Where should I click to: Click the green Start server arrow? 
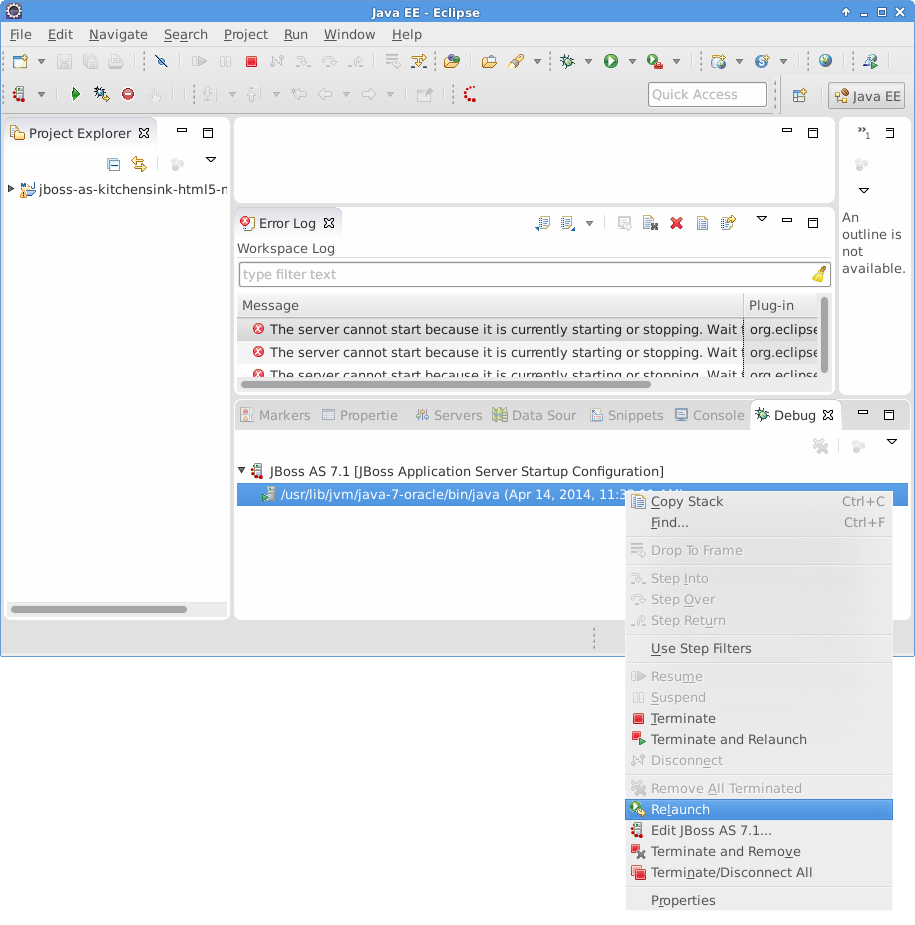click(75, 94)
